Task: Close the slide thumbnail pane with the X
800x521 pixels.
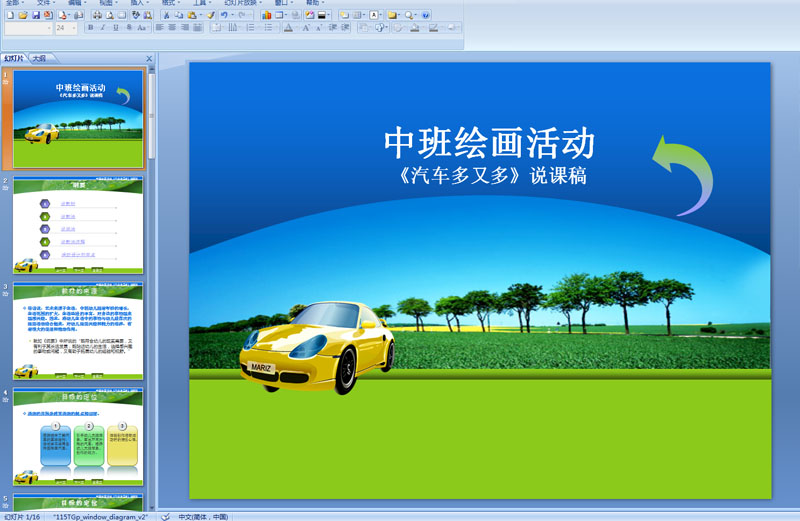Action: (149, 59)
